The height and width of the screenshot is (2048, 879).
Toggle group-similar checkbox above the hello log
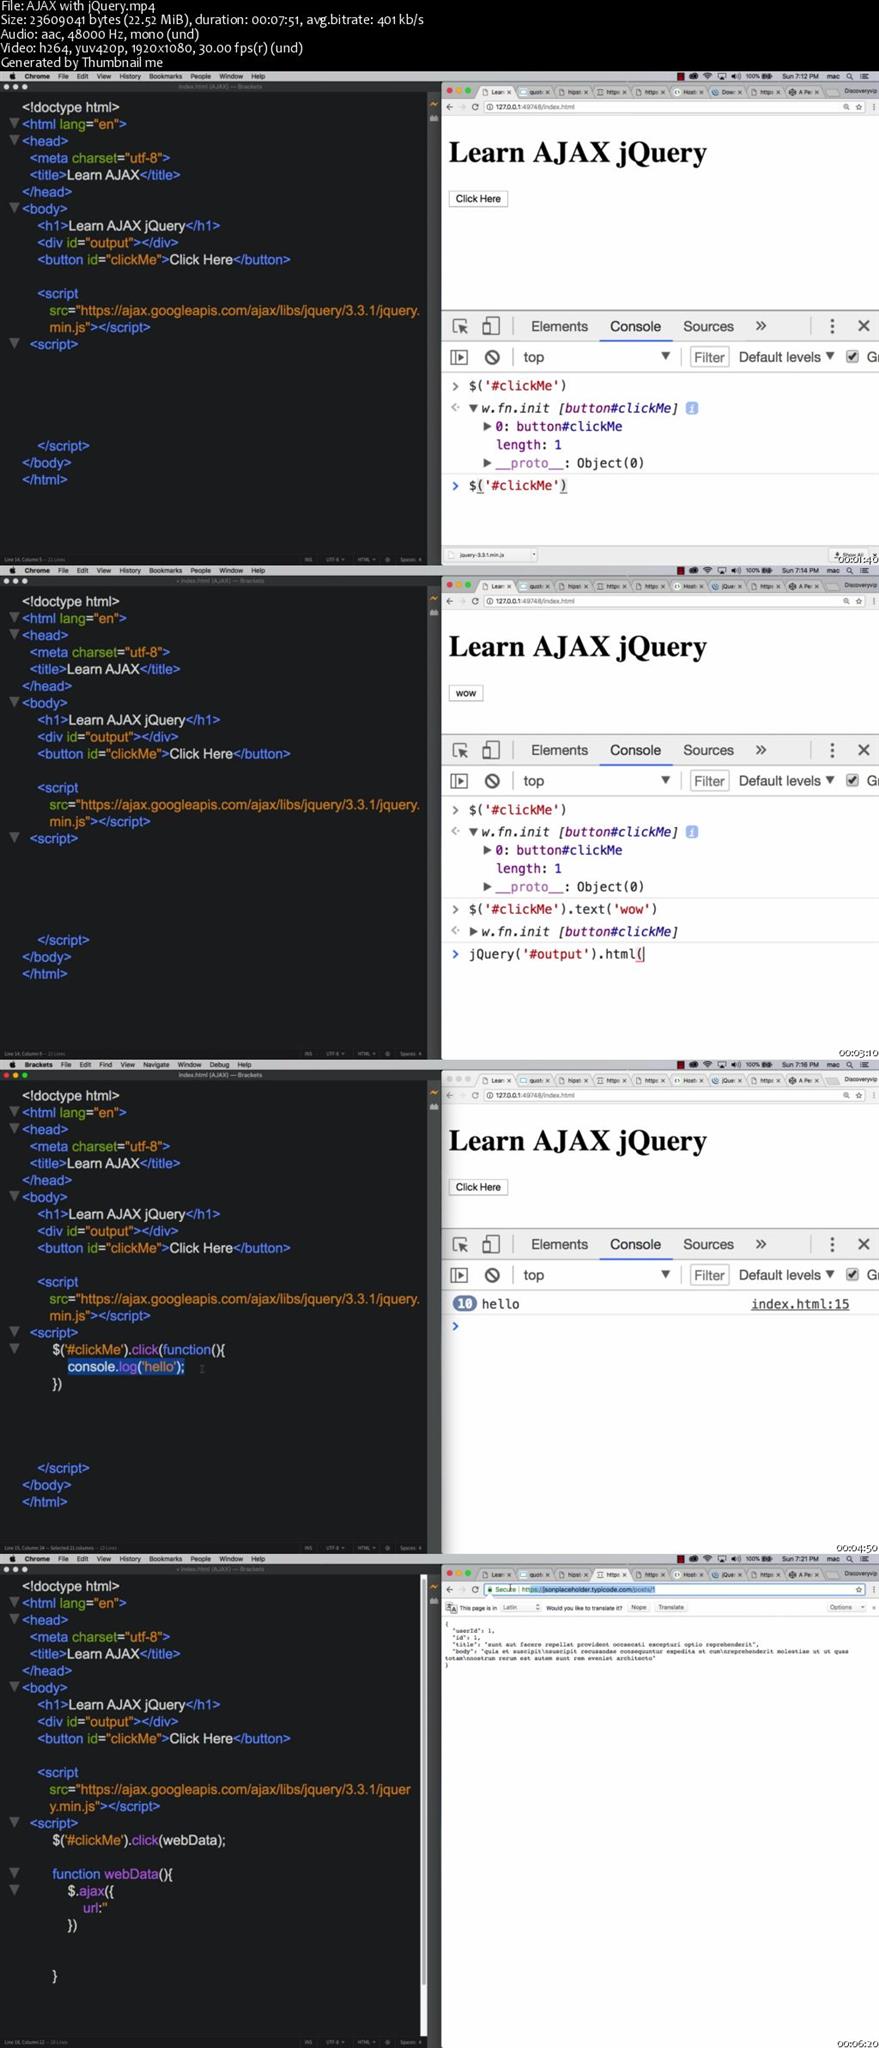pos(852,1275)
